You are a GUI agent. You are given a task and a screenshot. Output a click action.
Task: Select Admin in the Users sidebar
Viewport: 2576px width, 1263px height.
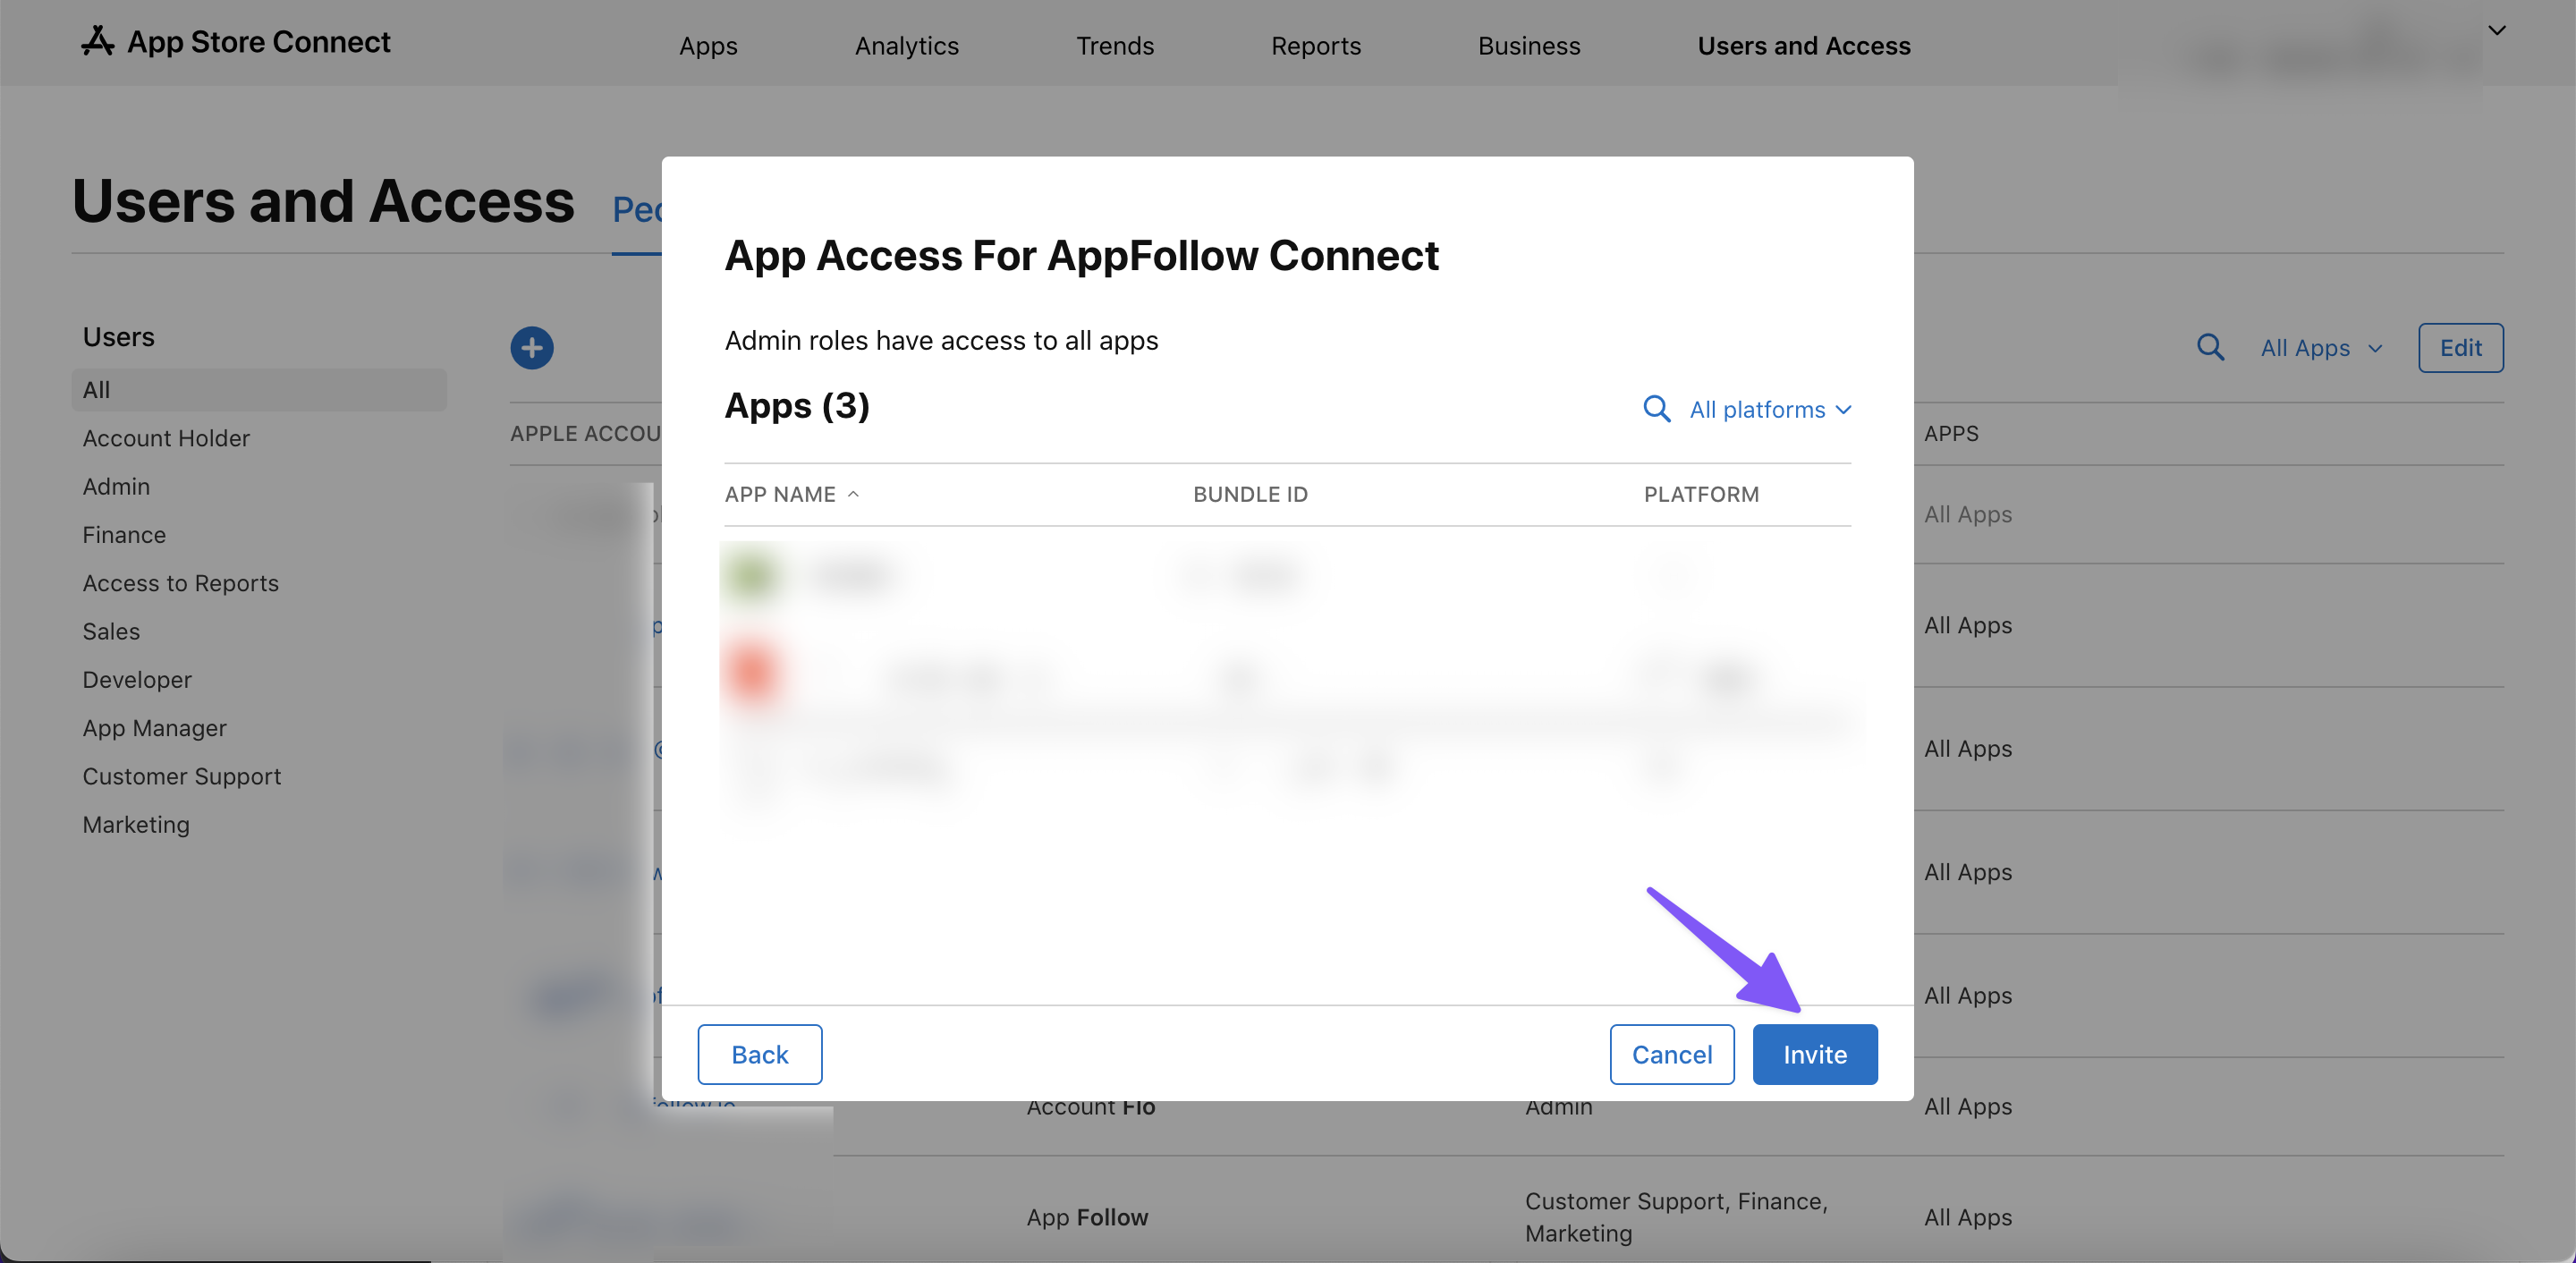click(x=116, y=486)
